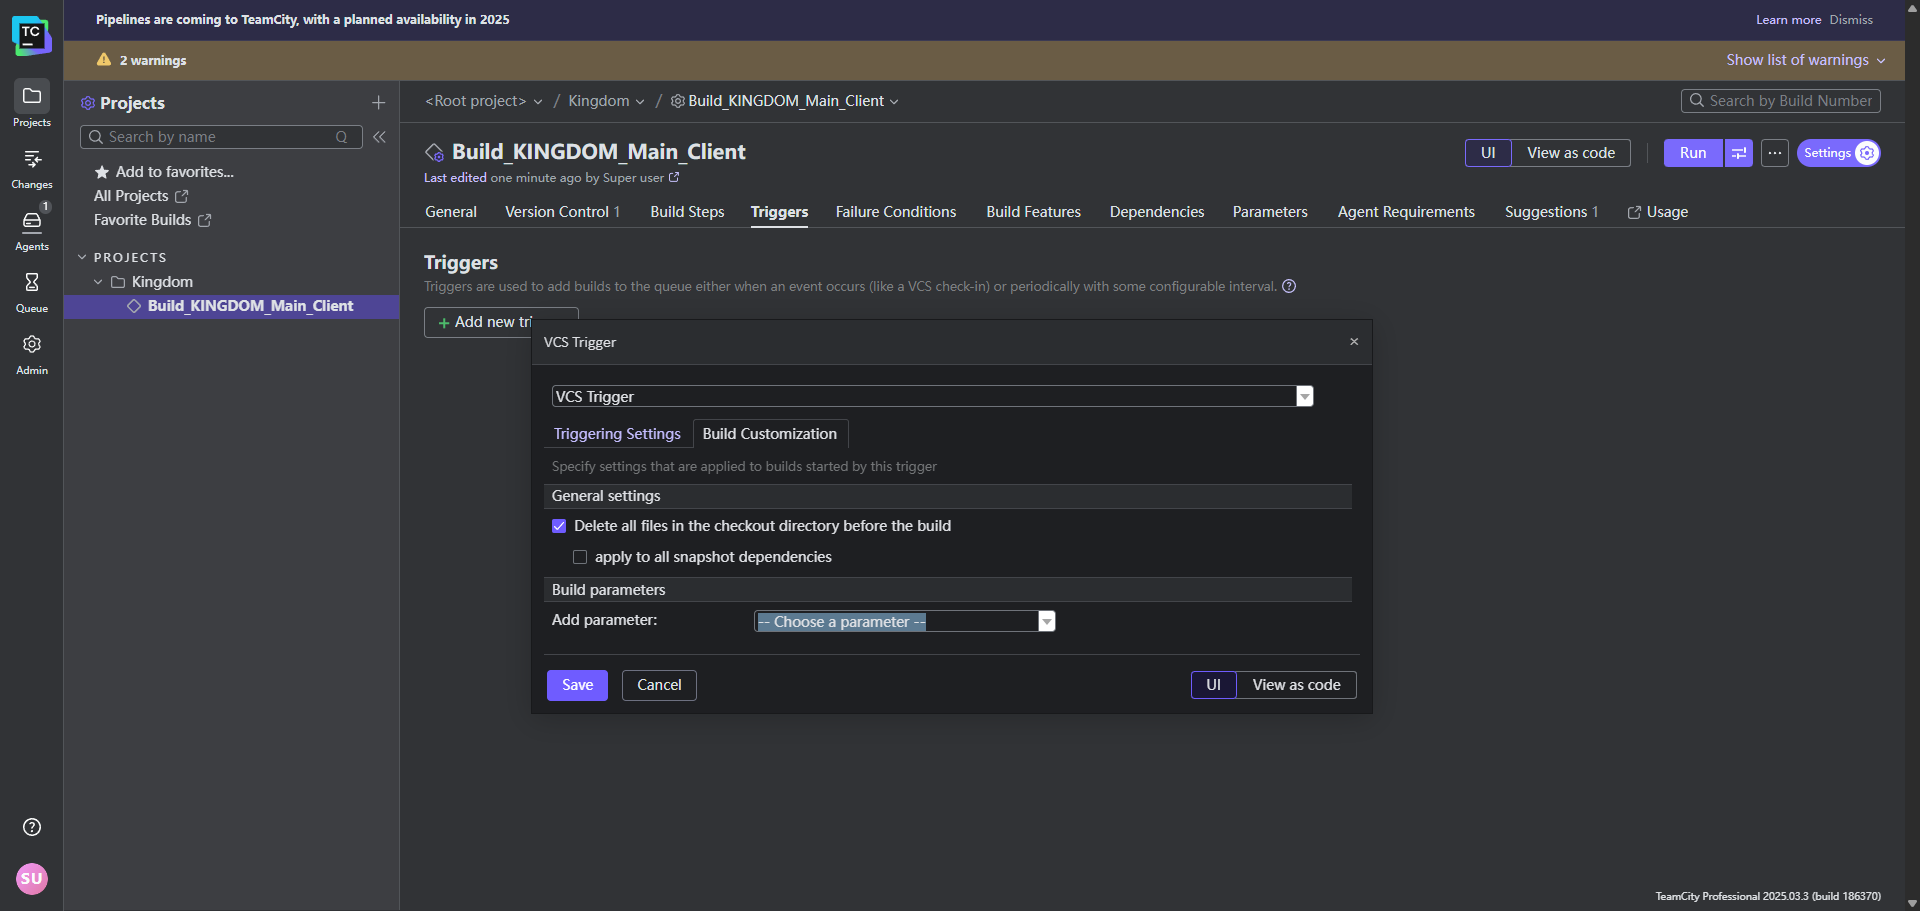Dismiss the Pipelines announcement banner
Screen dimensions: 1920x911
[x=1851, y=20]
